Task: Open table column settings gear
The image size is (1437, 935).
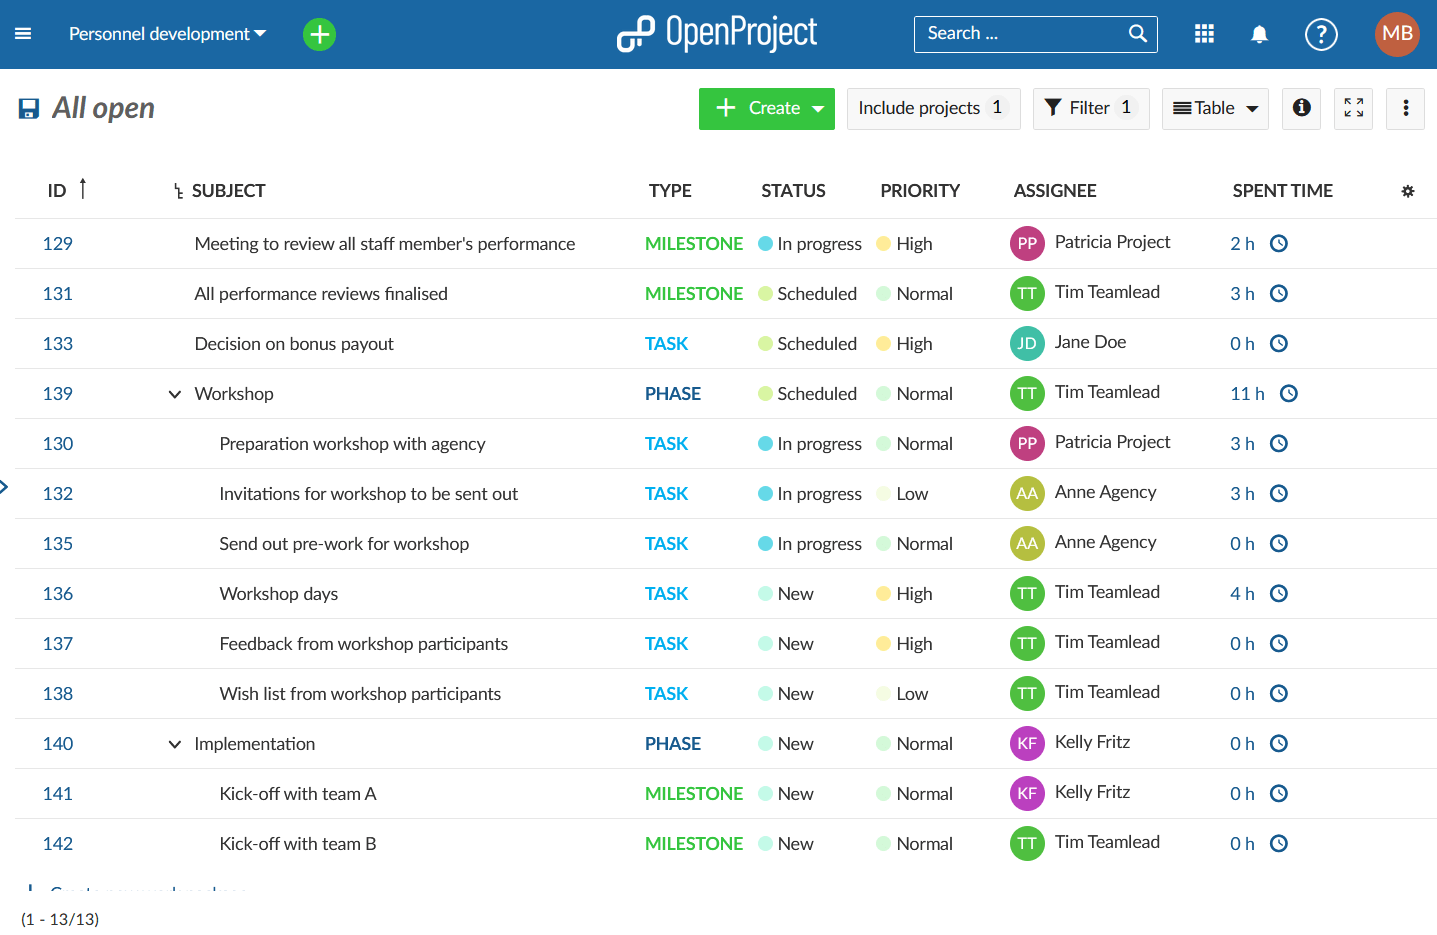Action: tap(1407, 191)
